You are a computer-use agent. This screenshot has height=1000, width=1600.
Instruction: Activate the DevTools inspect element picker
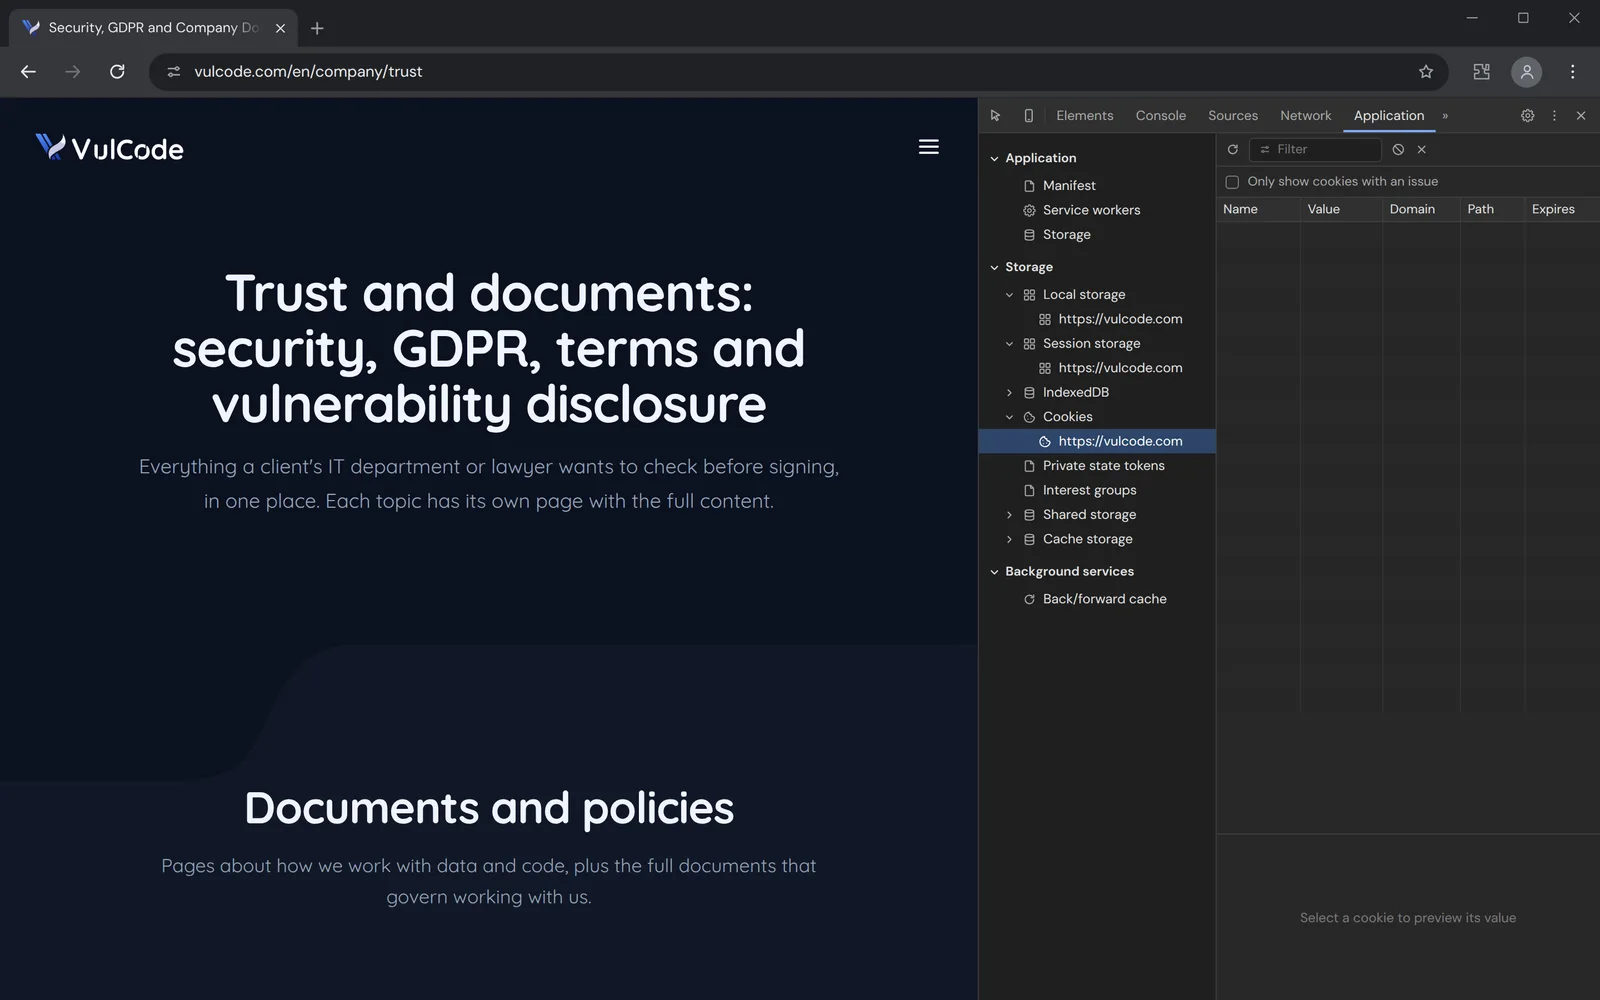(995, 116)
